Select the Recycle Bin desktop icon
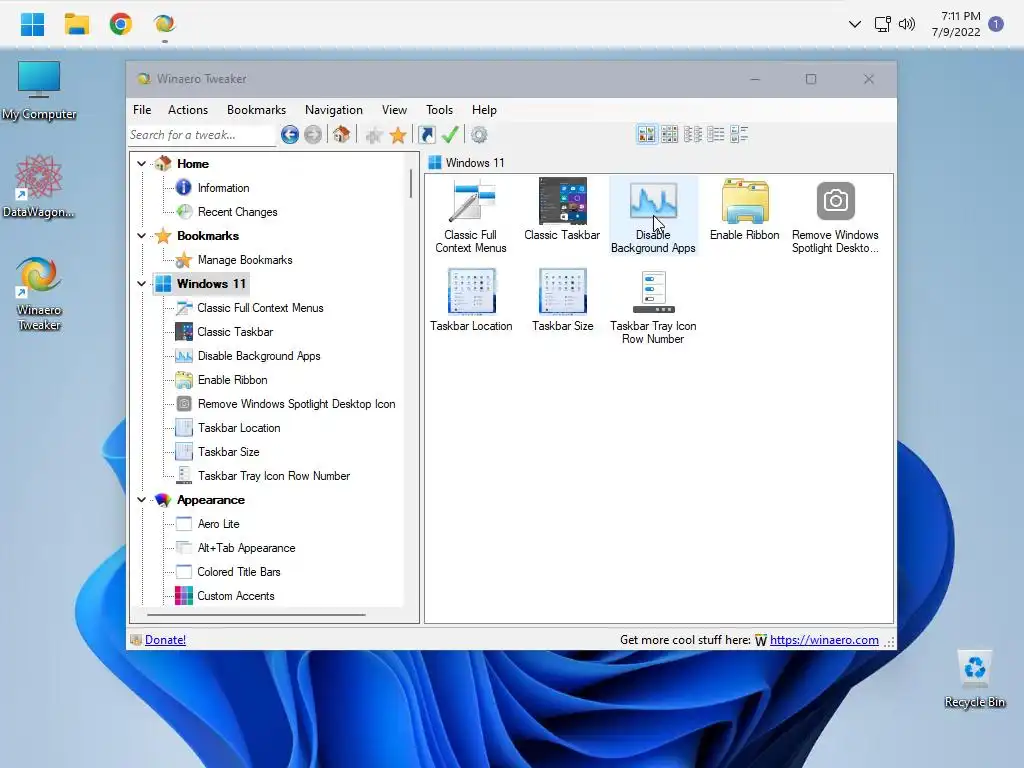This screenshot has height=768, width=1024. pyautogui.click(x=974, y=679)
